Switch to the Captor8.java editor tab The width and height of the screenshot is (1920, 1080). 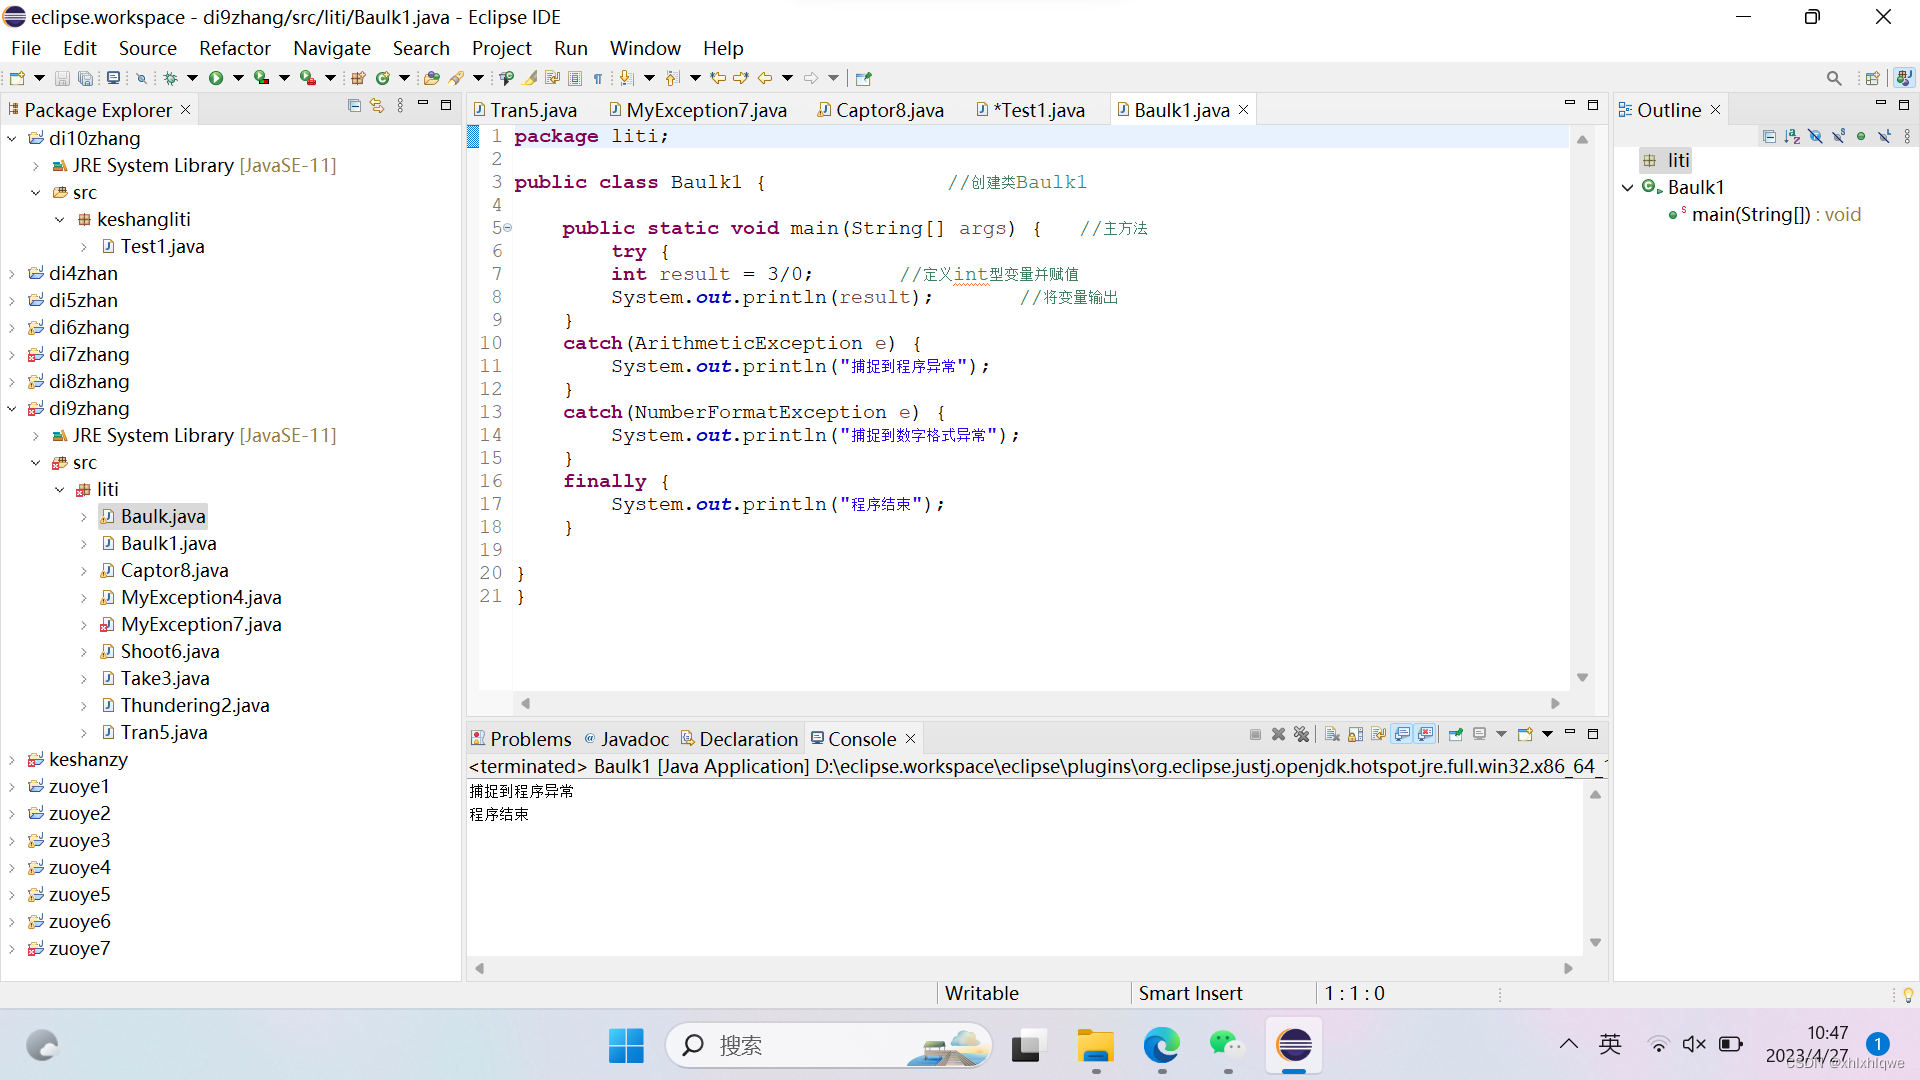pyautogui.click(x=888, y=110)
